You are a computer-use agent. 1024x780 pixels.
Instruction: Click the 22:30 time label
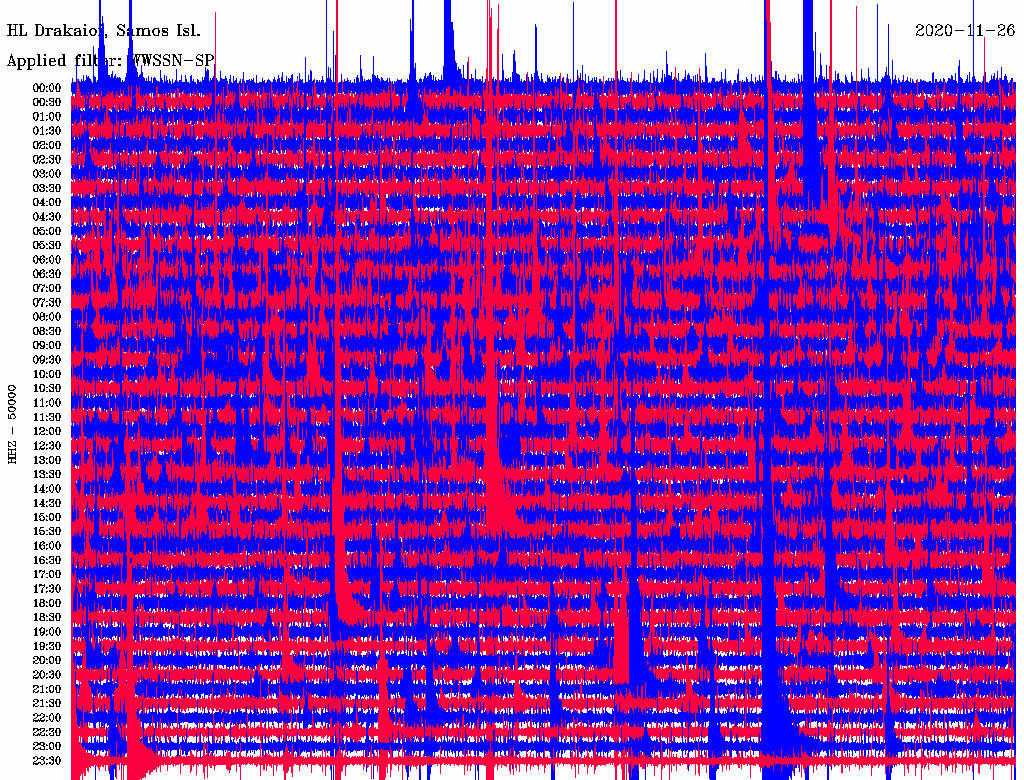(x=47, y=732)
